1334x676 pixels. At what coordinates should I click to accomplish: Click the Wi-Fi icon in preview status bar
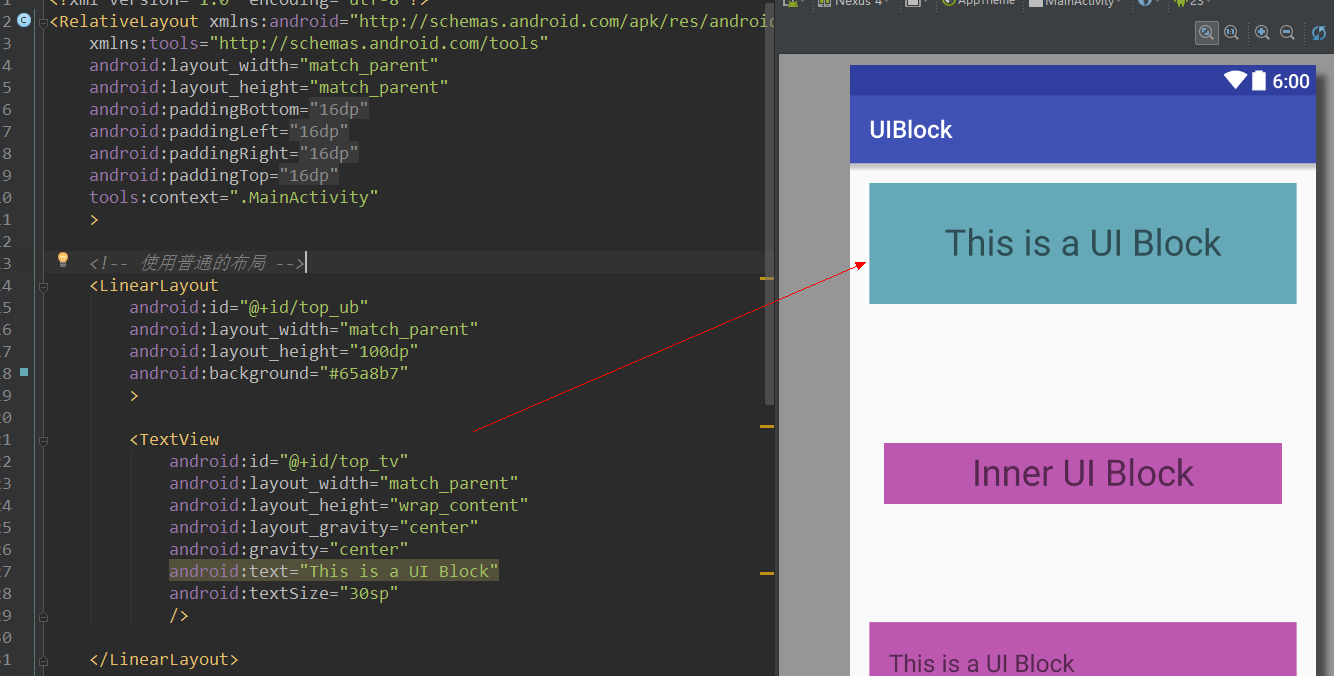coord(1235,81)
